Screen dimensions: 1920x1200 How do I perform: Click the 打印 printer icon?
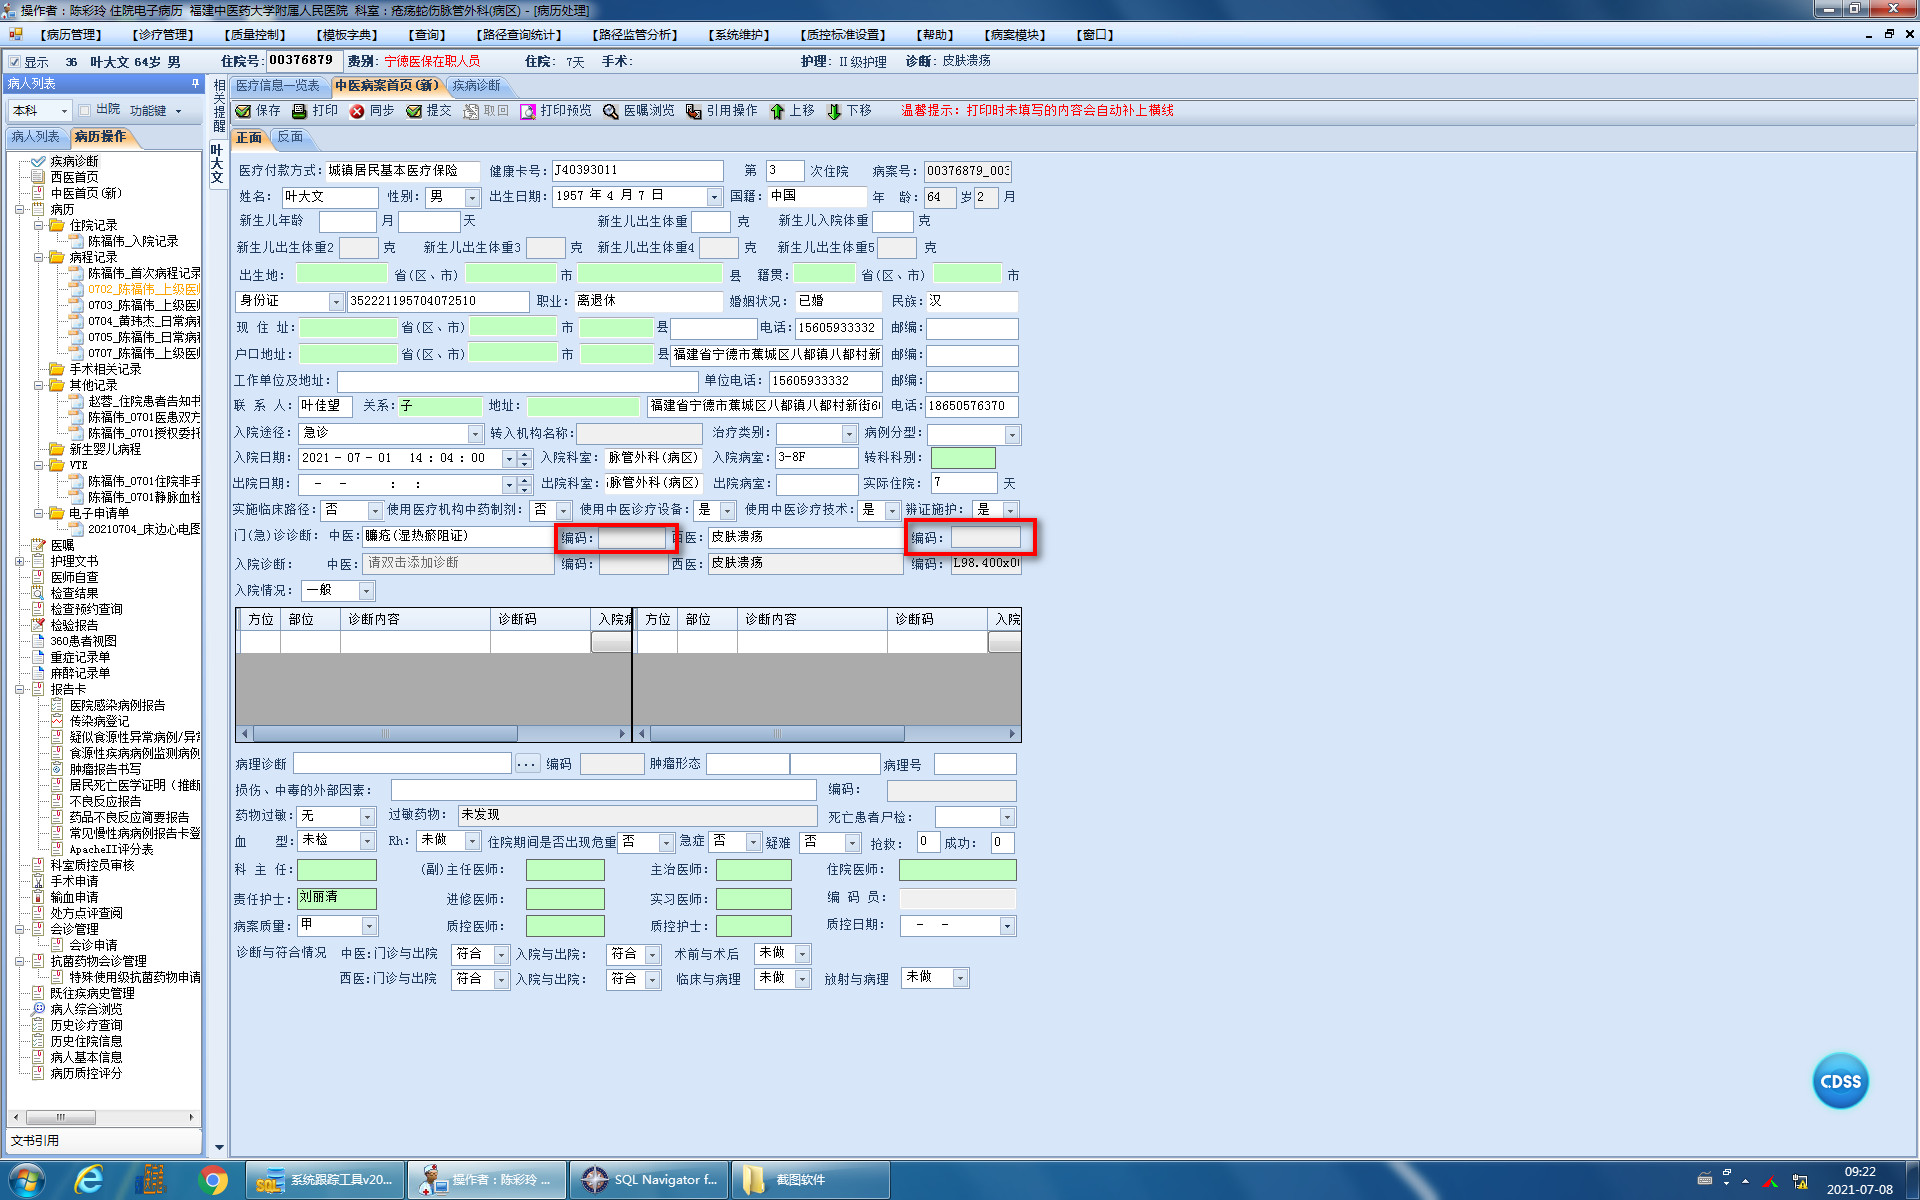click(299, 111)
